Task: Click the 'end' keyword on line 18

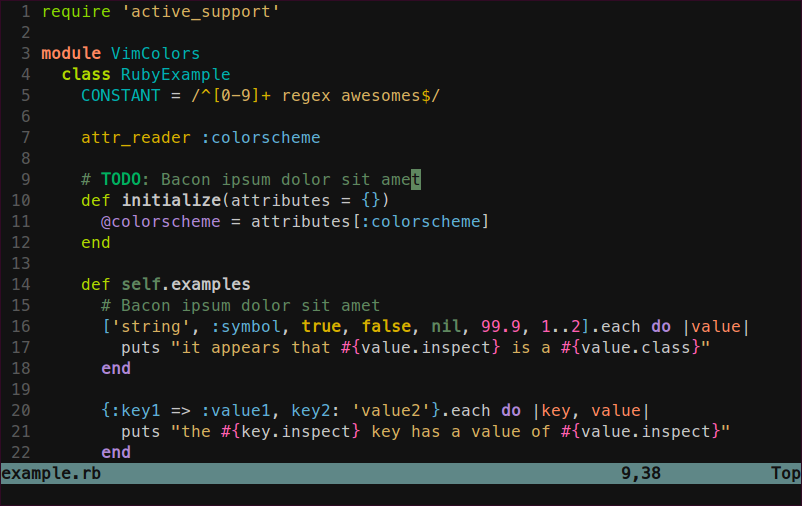Action: (x=116, y=368)
